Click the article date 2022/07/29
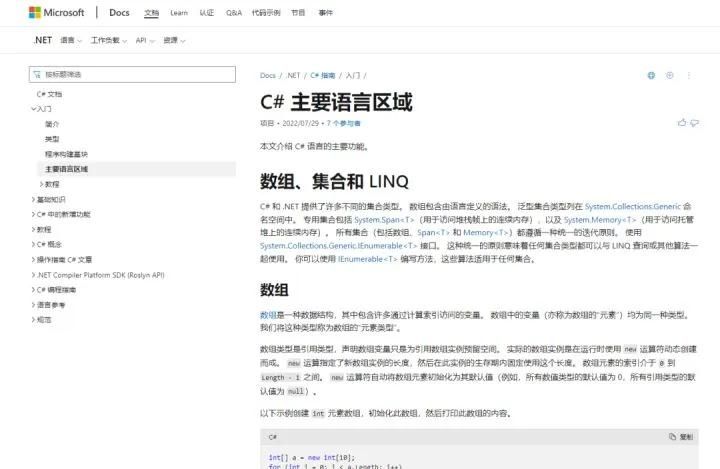This screenshot has height=469, width=720. tap(300, 123)
